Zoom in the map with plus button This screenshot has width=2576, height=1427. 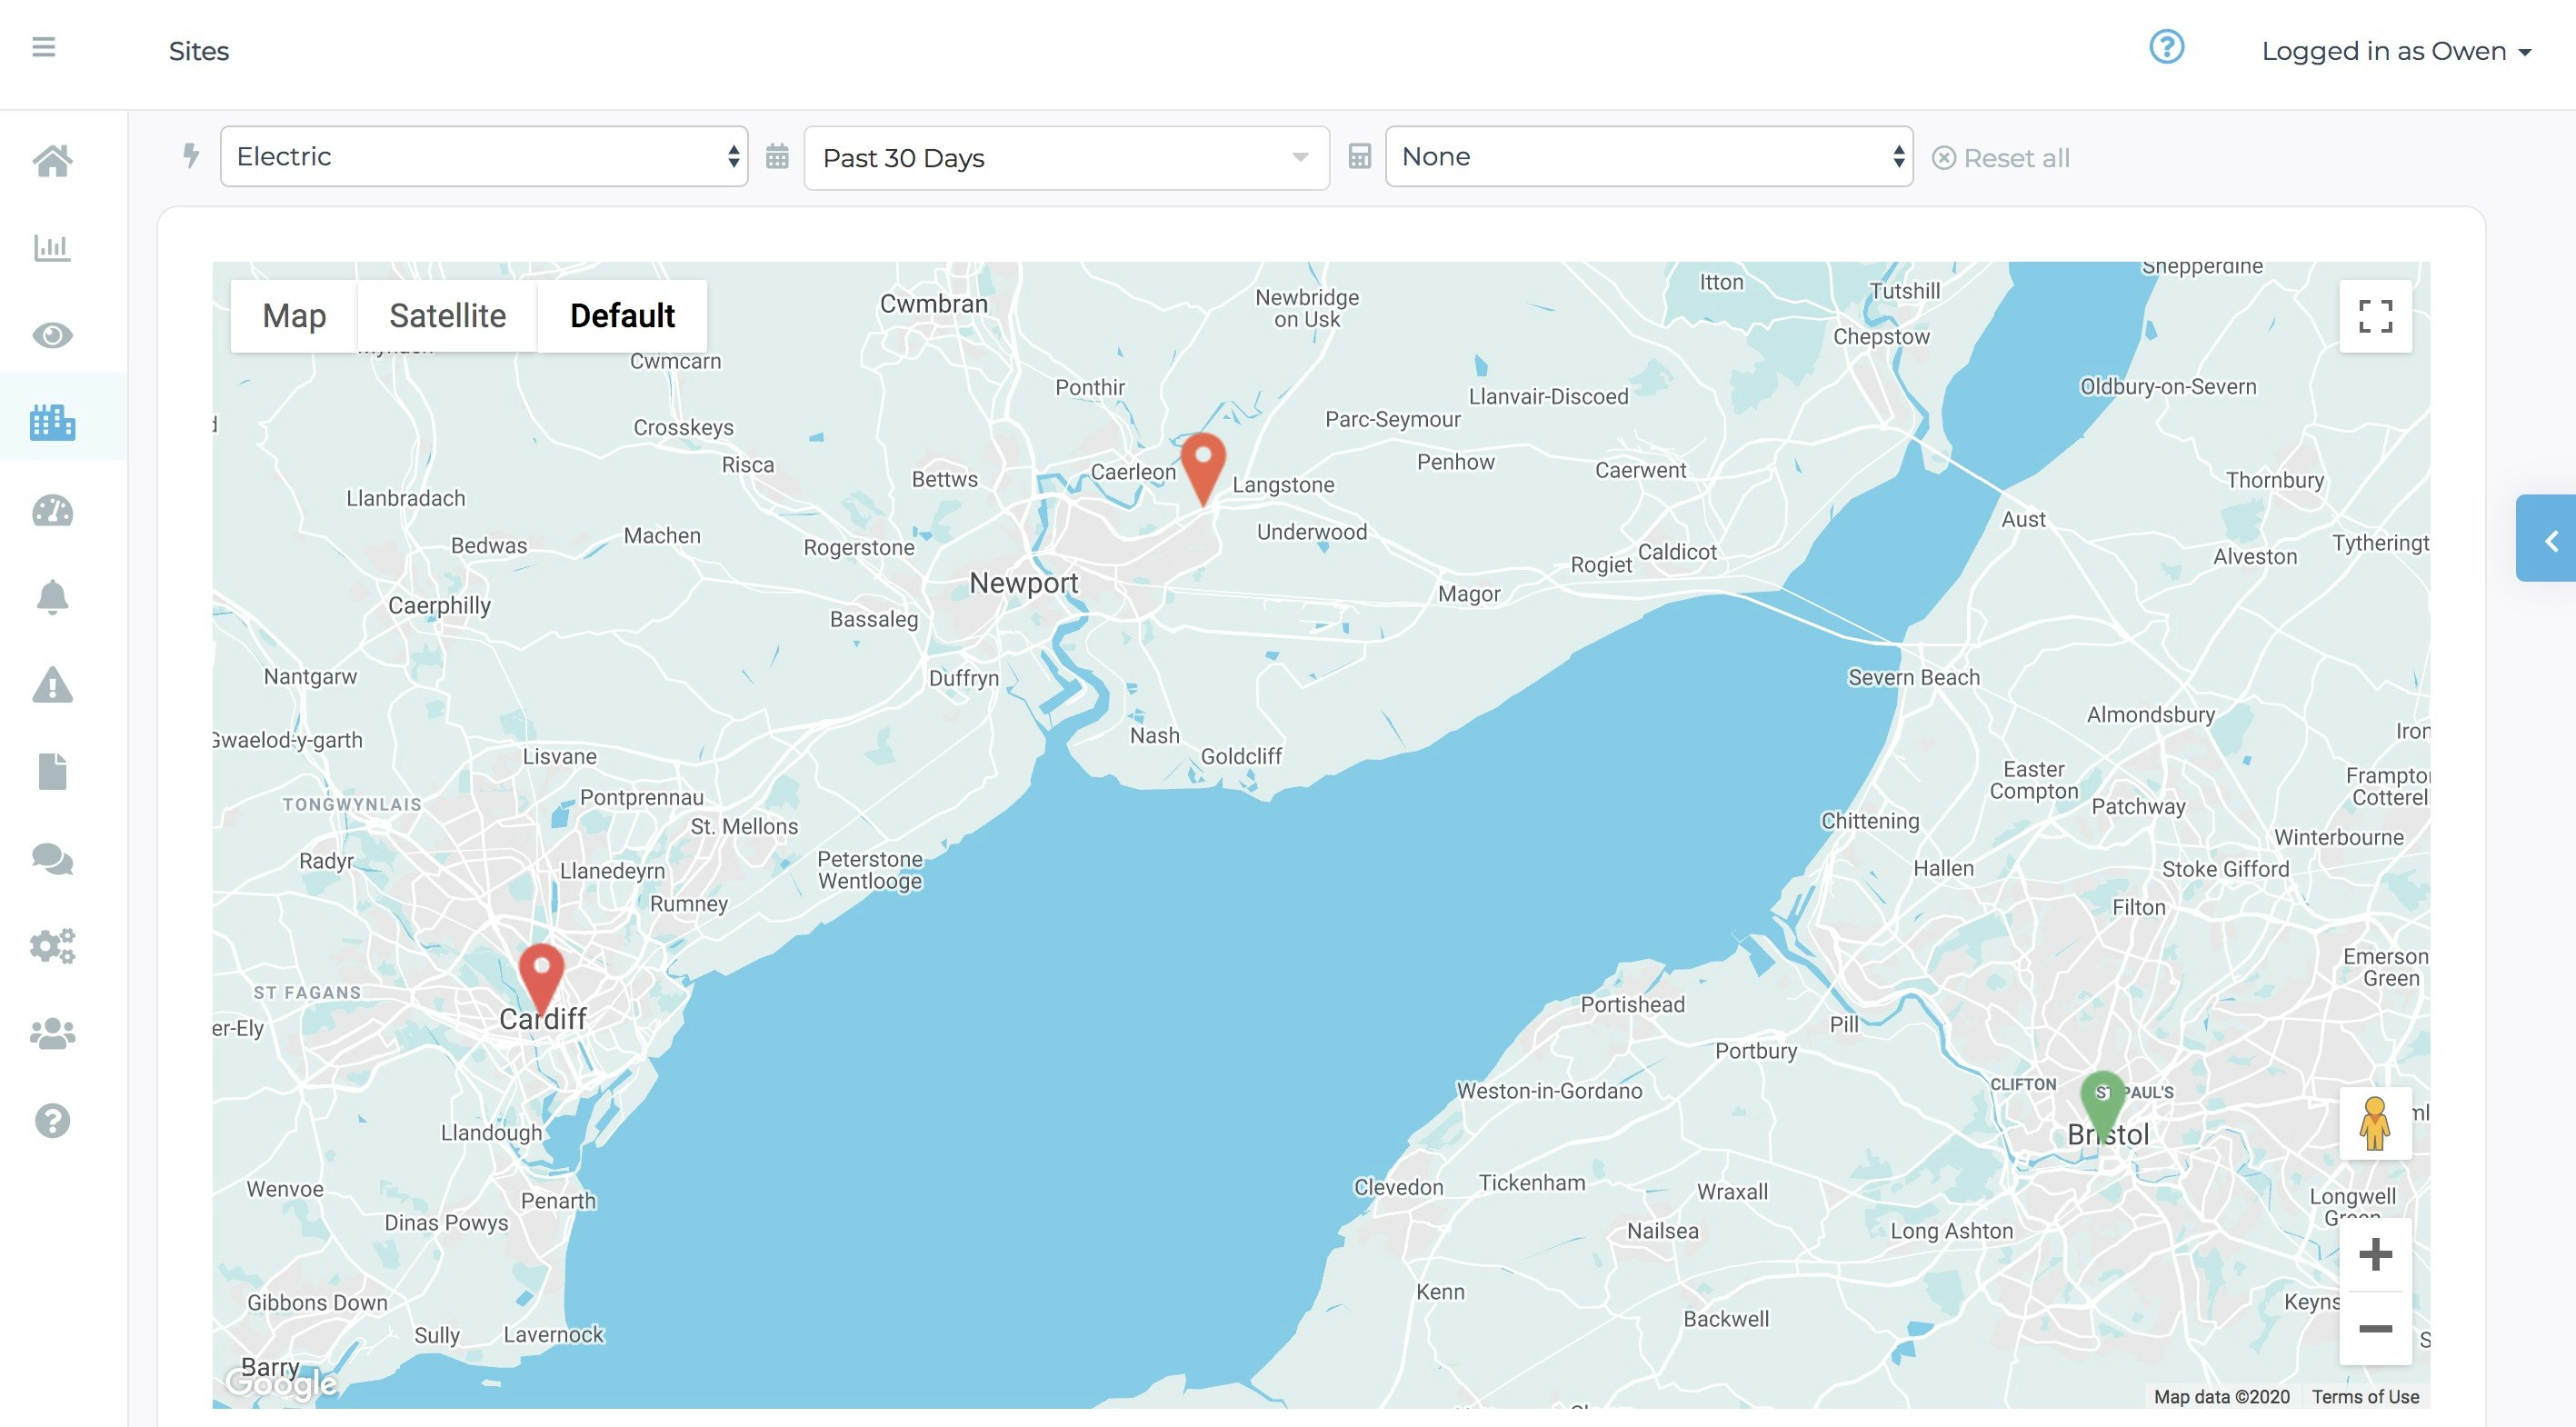2375,1254
